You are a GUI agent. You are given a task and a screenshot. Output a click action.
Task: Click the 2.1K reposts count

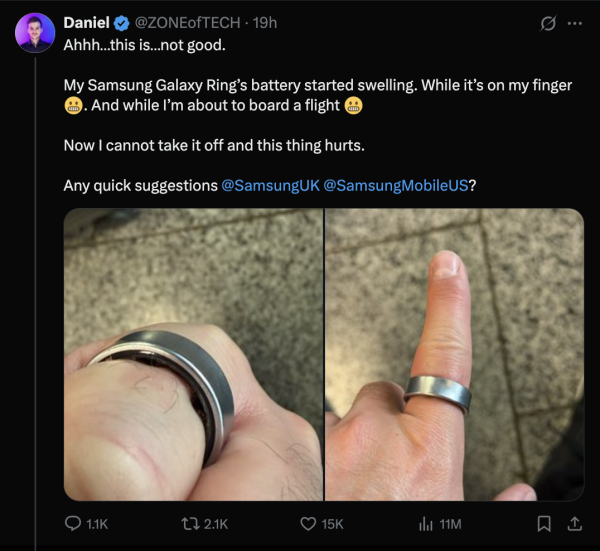click(216, 523)
